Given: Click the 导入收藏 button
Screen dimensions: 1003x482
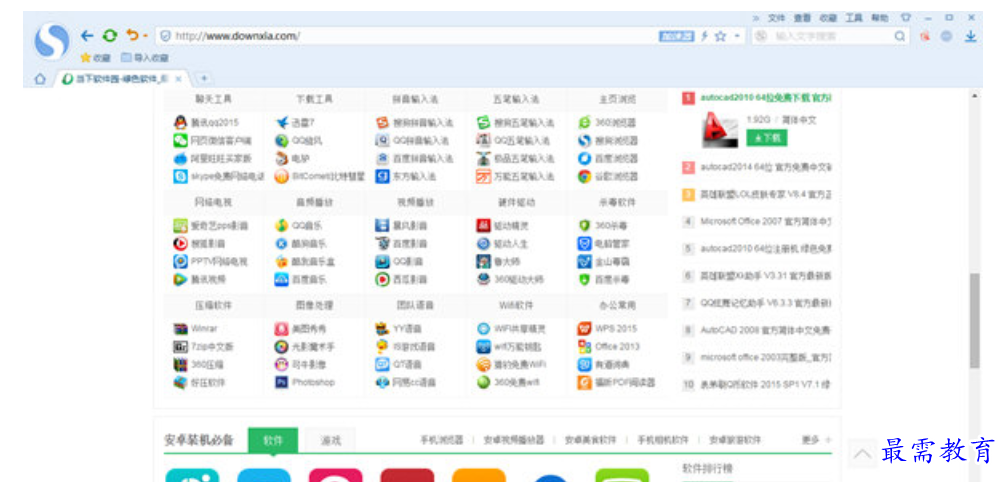Looking at the screenshot, I should pos(145,58).
